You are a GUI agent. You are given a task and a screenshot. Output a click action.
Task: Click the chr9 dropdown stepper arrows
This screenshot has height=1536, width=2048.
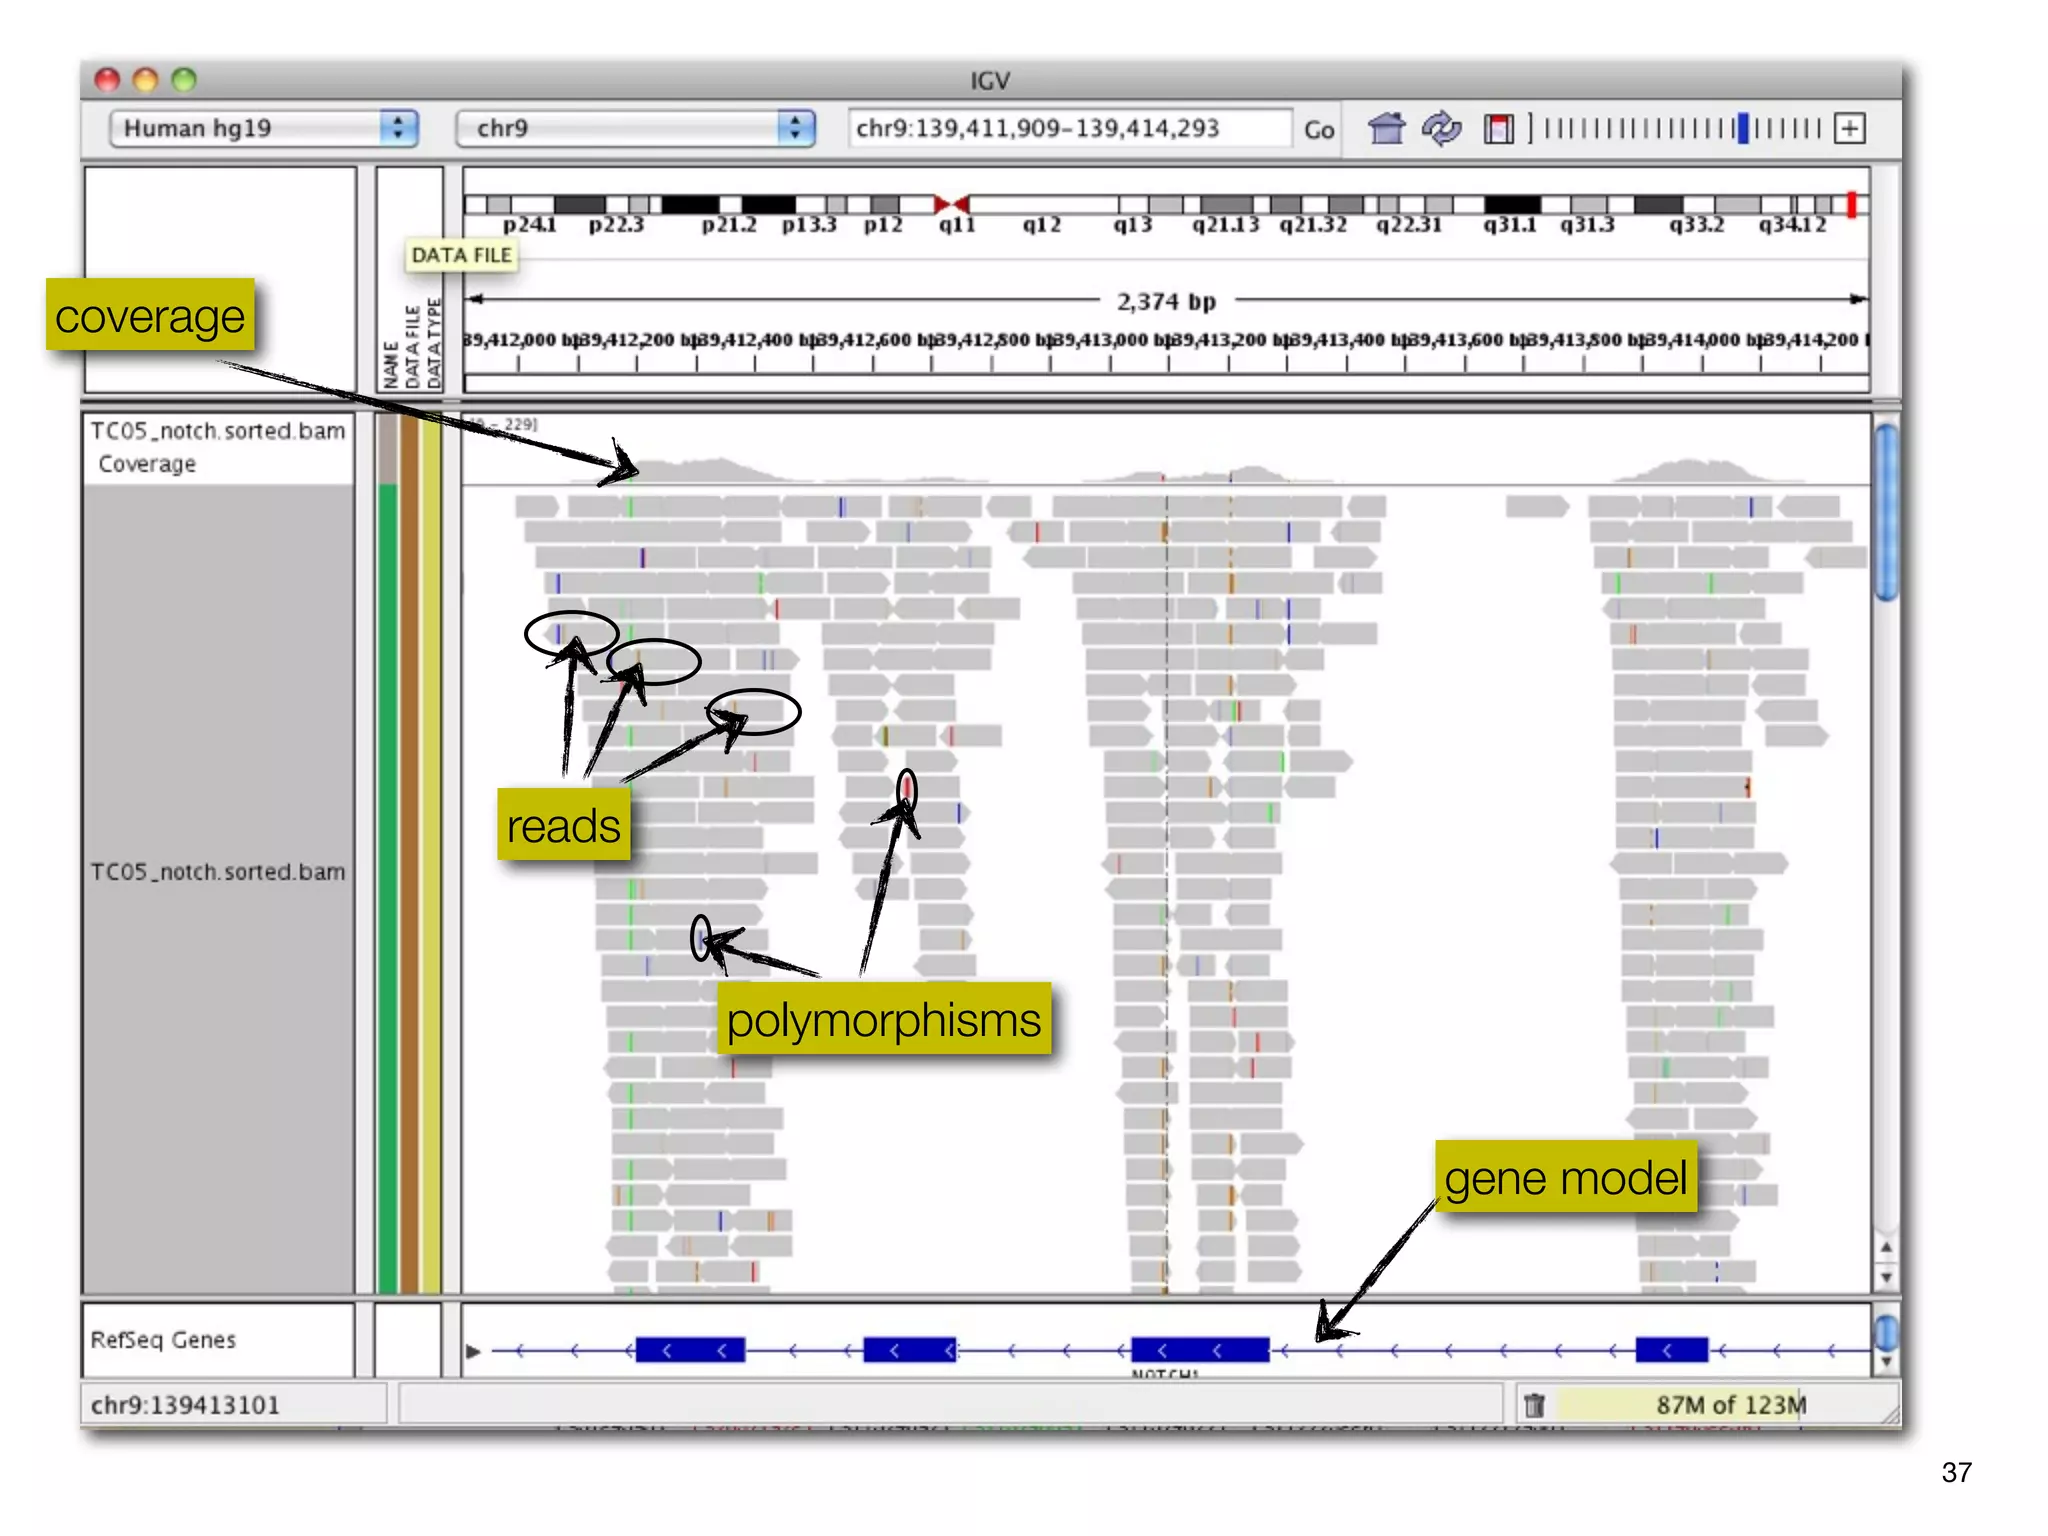point(796,129)
